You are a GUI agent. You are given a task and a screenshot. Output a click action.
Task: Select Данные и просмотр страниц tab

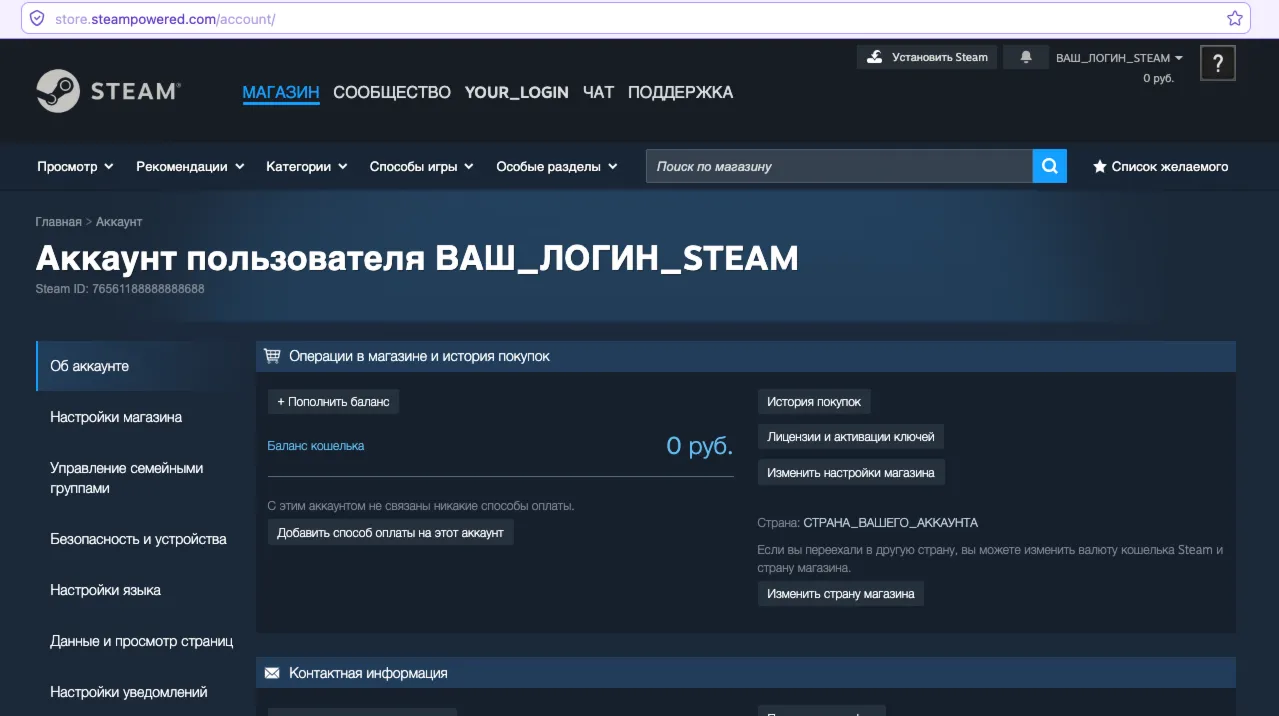(x=142, y=641)
